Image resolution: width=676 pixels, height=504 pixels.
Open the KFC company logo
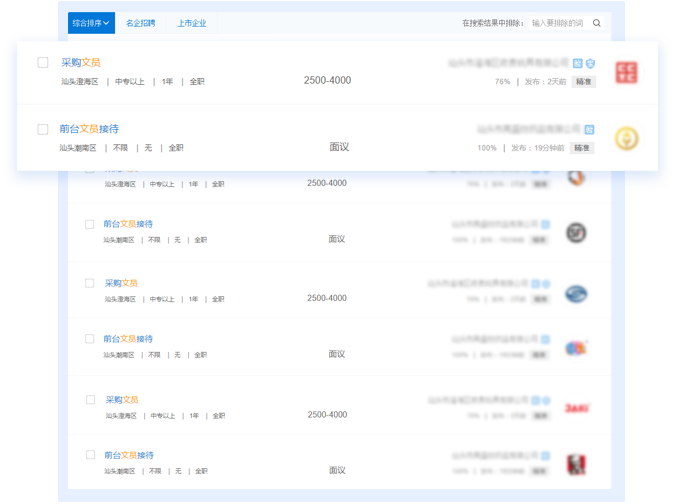(x=576, y=465)
